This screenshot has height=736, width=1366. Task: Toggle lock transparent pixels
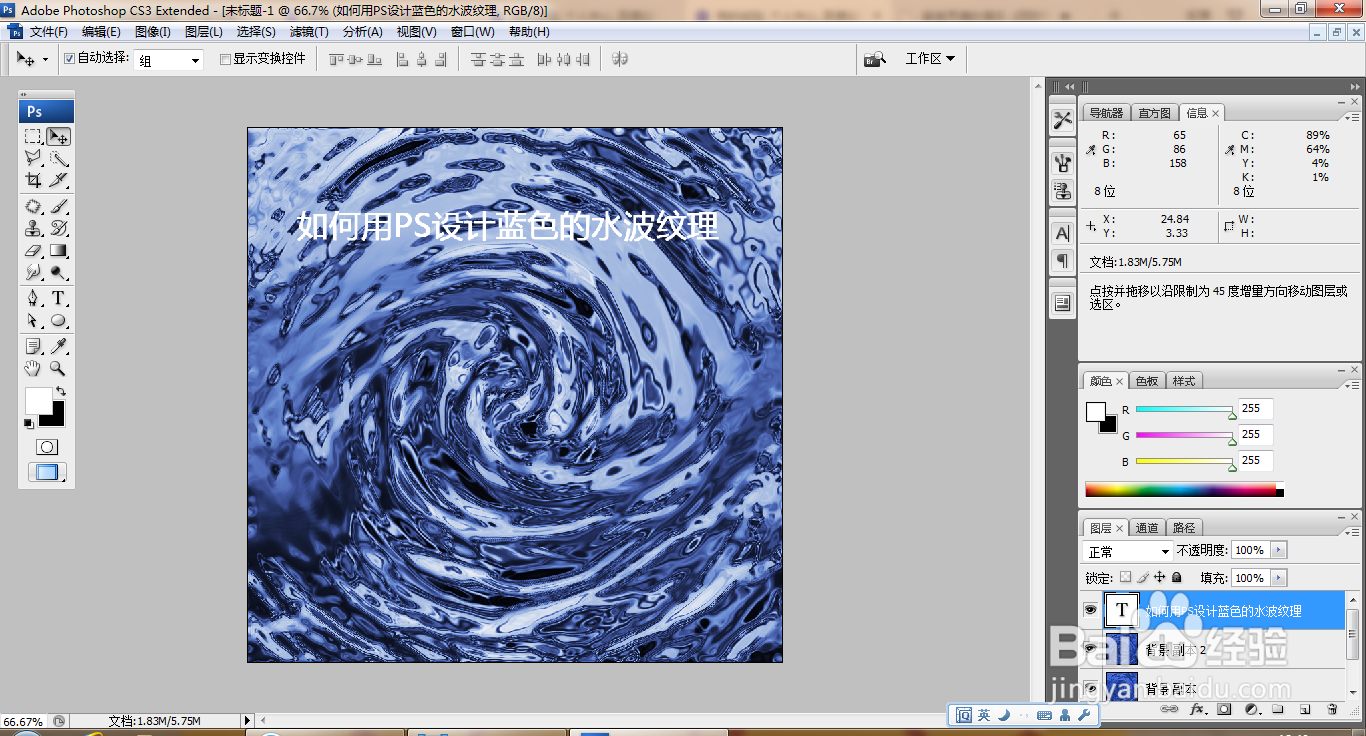coord(1125,577)
